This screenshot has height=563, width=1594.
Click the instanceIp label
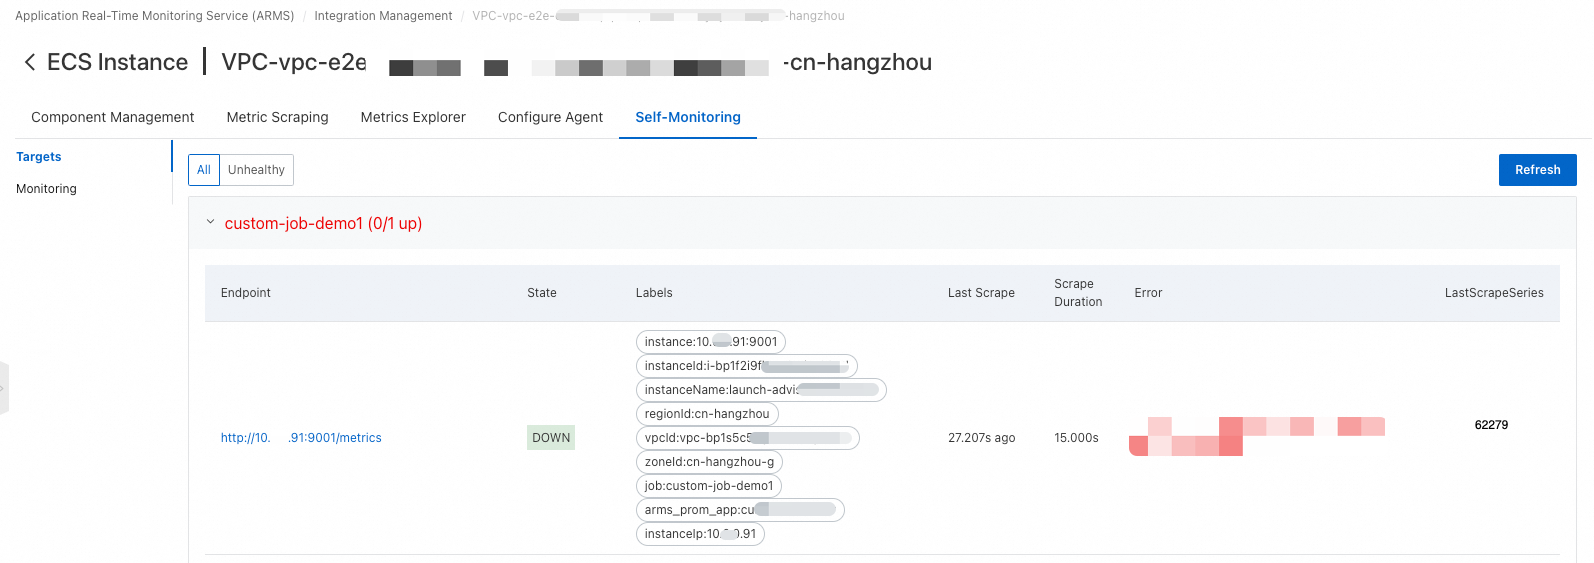700,534
